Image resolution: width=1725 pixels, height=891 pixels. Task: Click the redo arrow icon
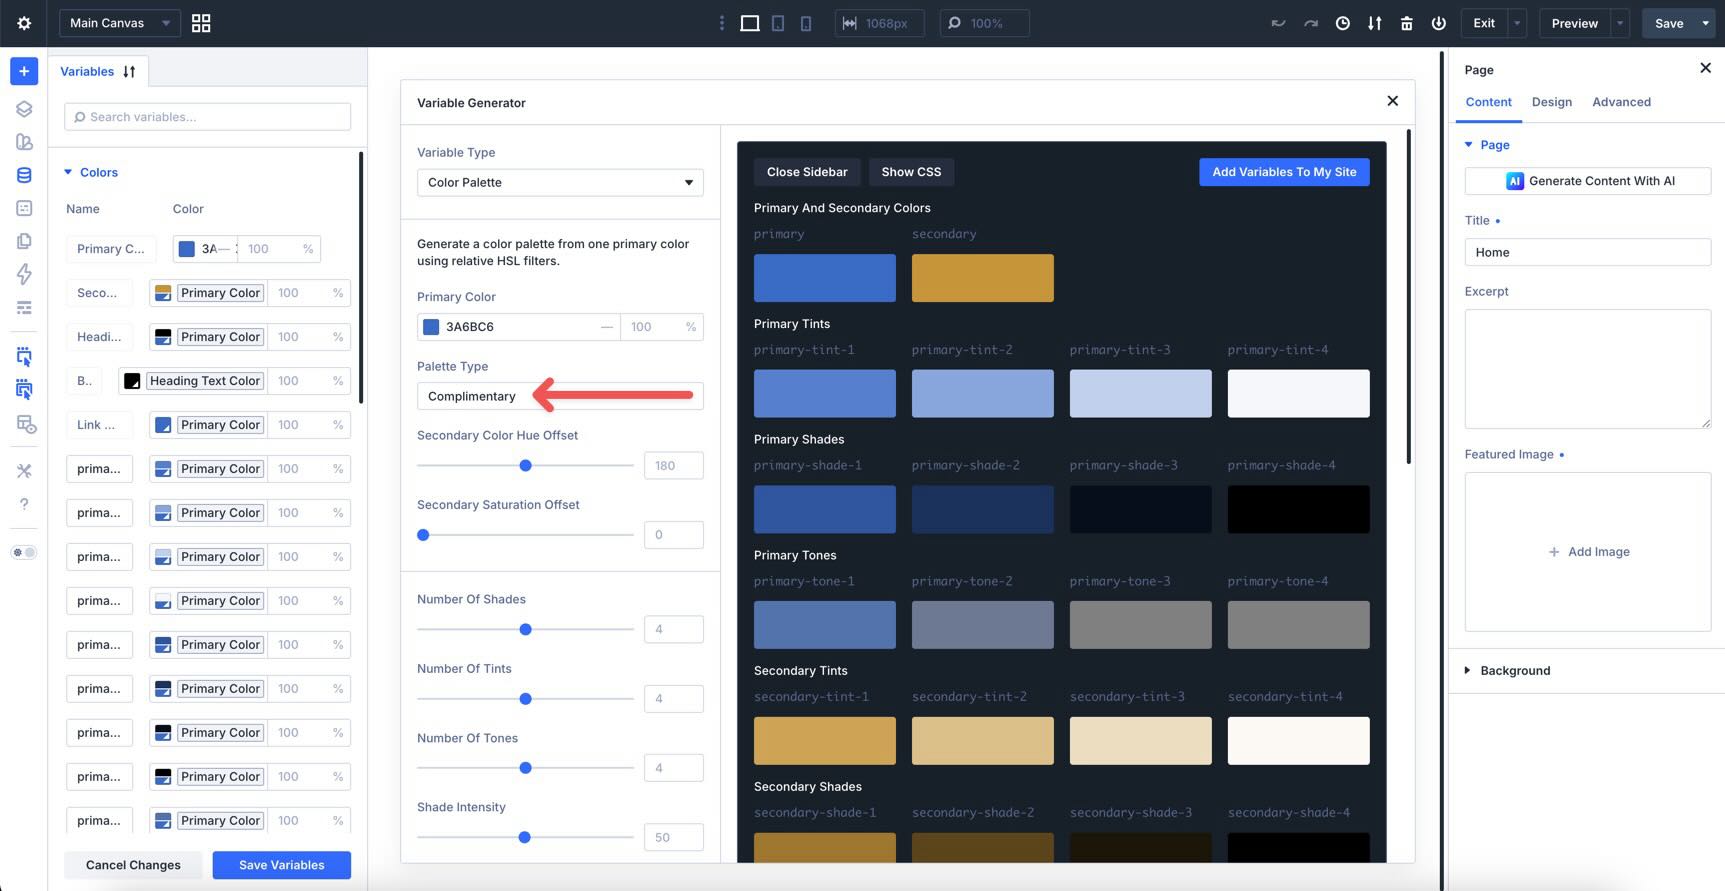pyautogui.click(x=1310, y=23)
